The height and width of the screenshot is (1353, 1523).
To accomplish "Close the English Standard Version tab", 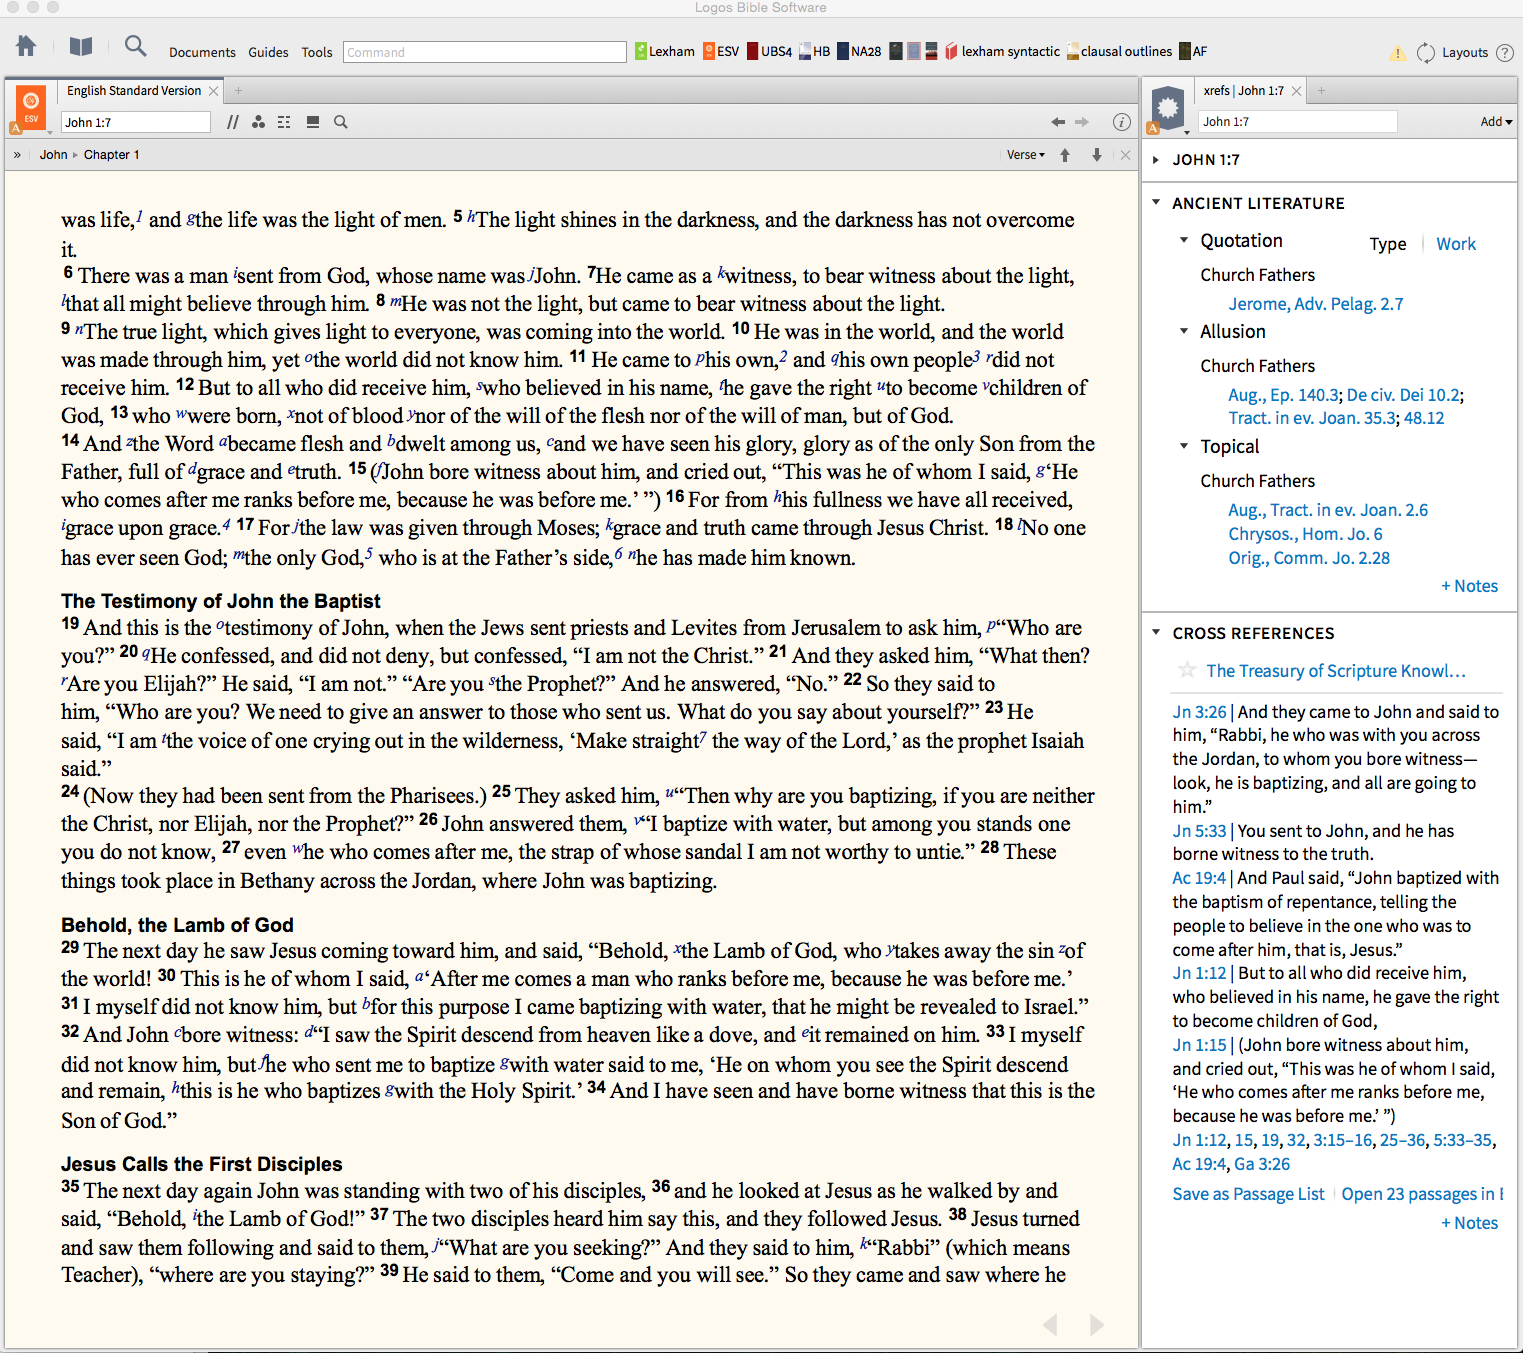I will (213, 91).
